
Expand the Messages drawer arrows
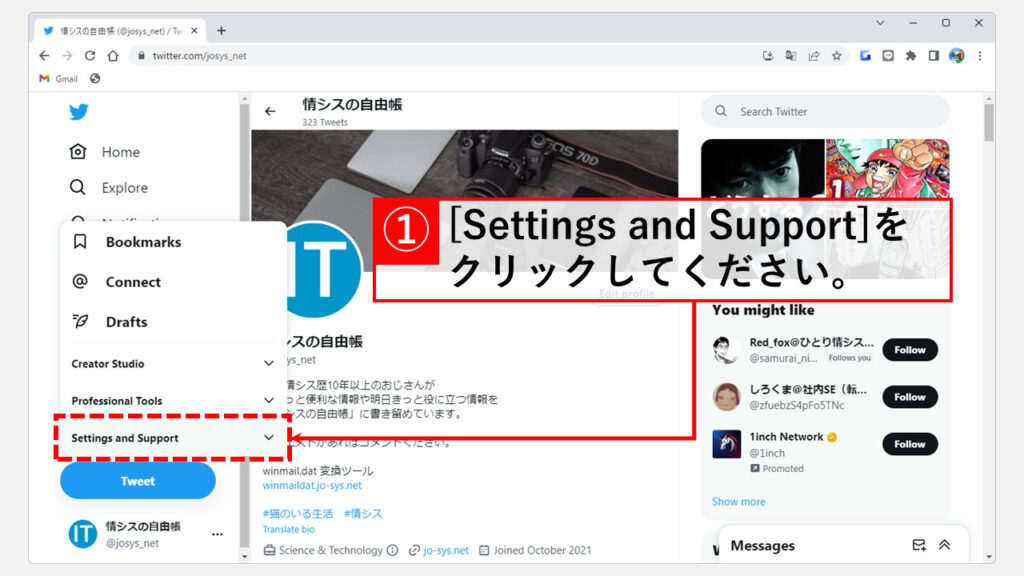pos(945,545)
